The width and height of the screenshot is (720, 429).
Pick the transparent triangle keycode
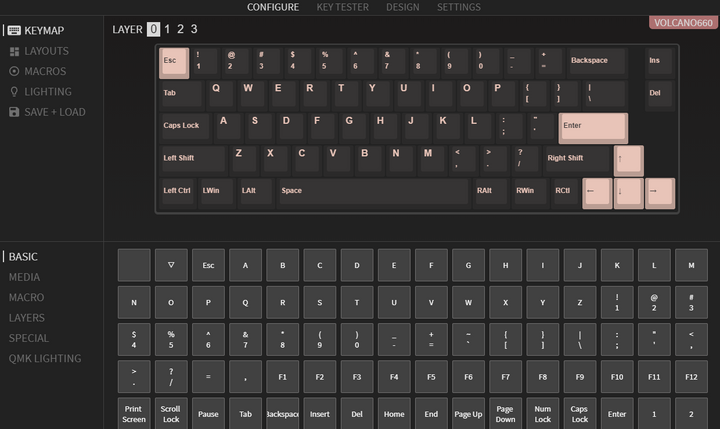click(x=171, y=265)
